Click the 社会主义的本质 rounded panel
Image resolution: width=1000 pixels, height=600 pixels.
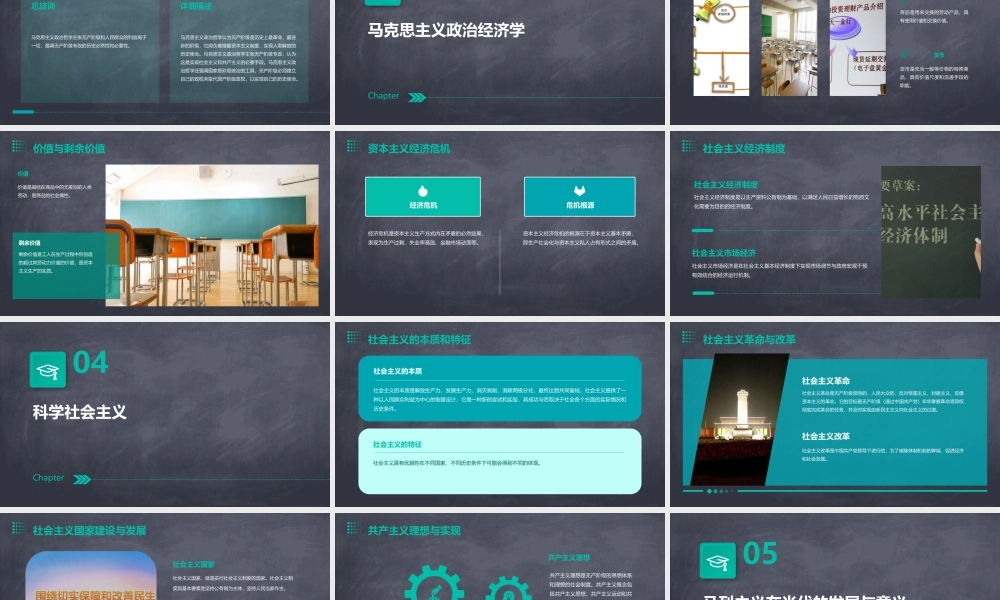tap(500, 388)
